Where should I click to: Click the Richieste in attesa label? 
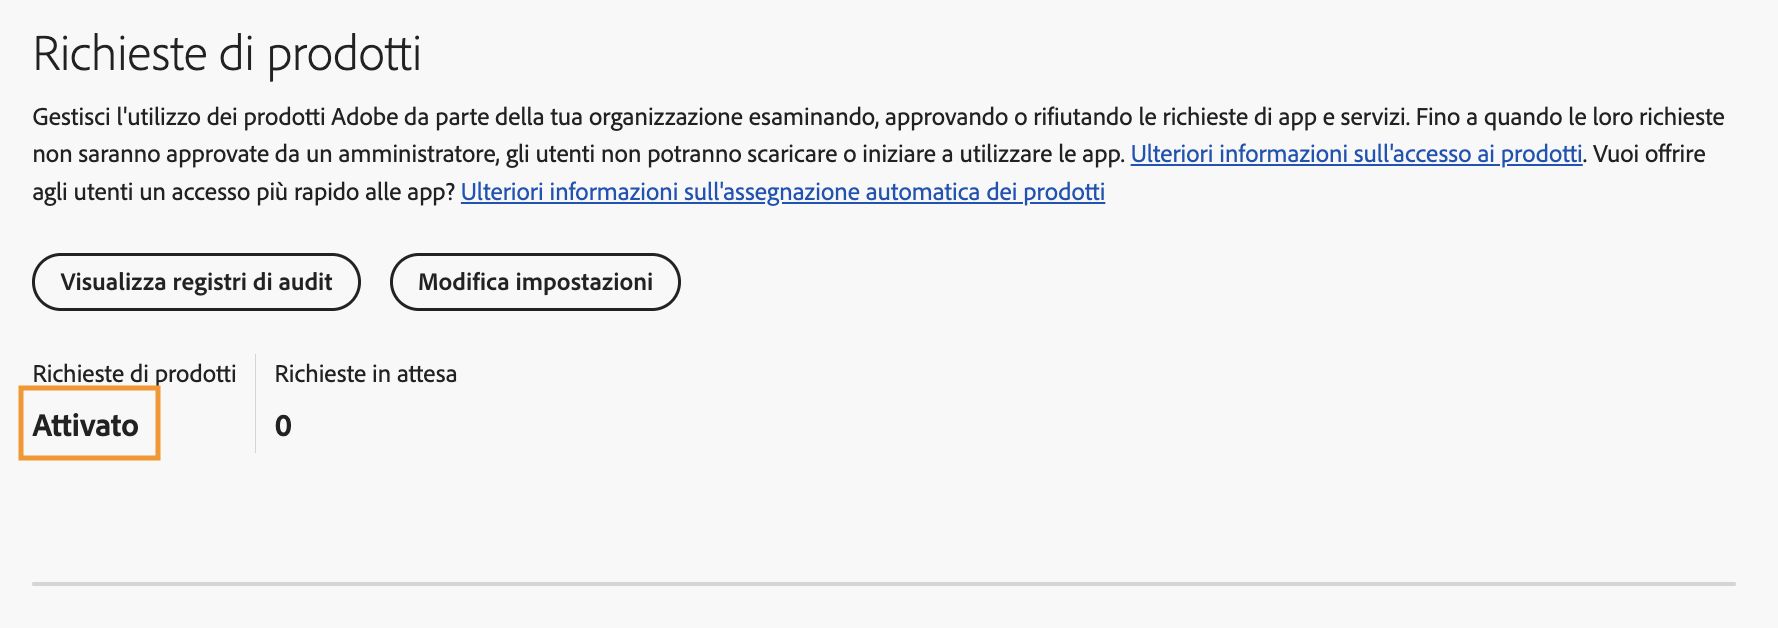tap(366, 374)
